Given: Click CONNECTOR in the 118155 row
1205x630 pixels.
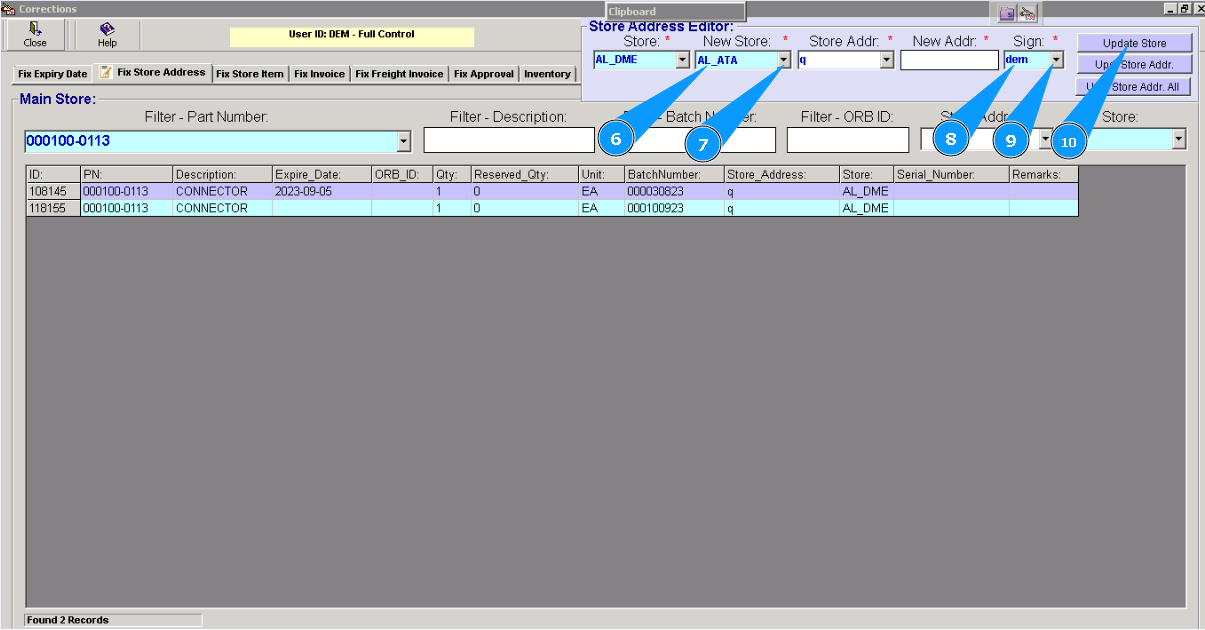Looking at the screenshot, I should point(222,208).
